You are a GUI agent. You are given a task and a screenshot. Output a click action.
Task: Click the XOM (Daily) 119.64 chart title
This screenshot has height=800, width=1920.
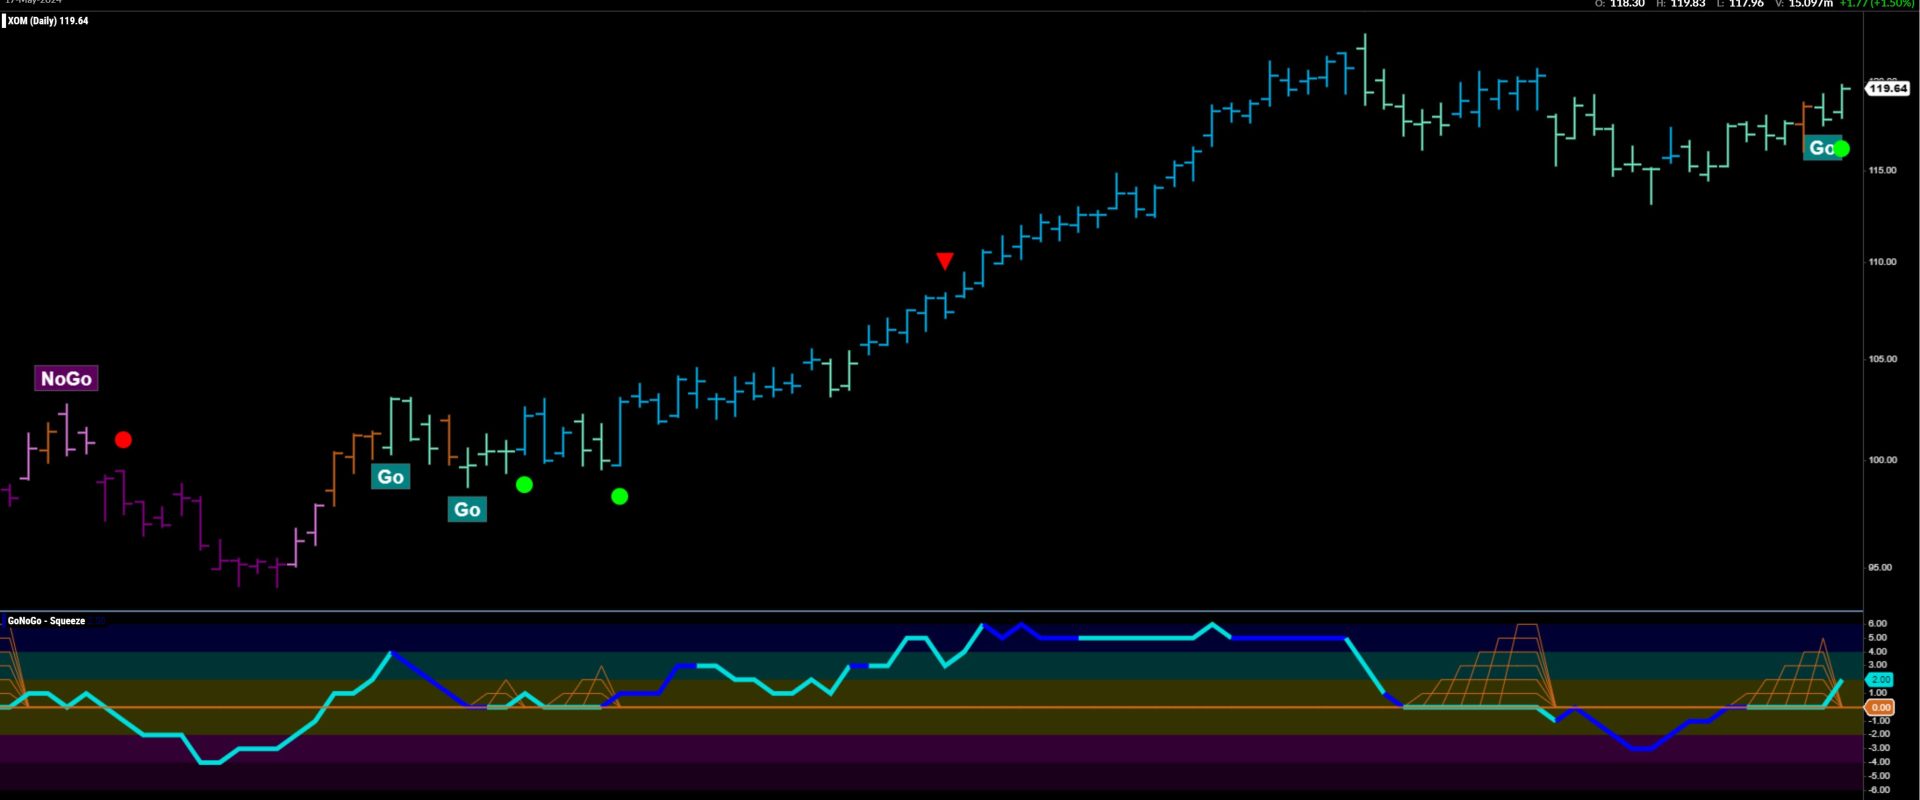pos(48,21)
